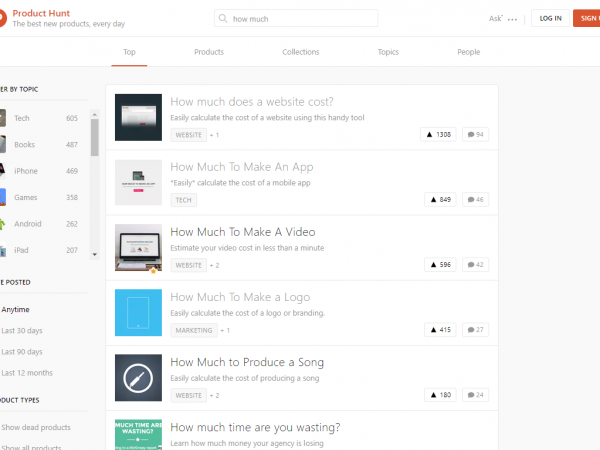The image size is (600, 450).
Task: Expand '+ 1' extra topics on website cost post
Action: 215,134
